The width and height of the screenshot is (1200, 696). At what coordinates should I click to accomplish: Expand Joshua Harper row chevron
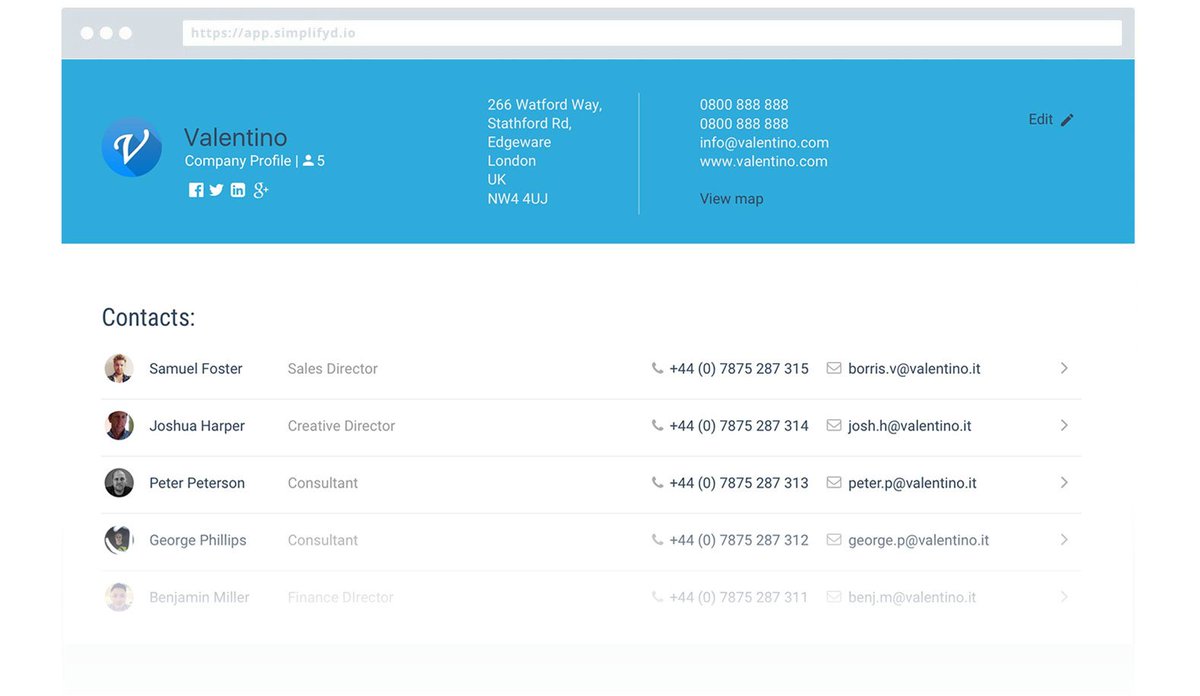pos(1064,425)
